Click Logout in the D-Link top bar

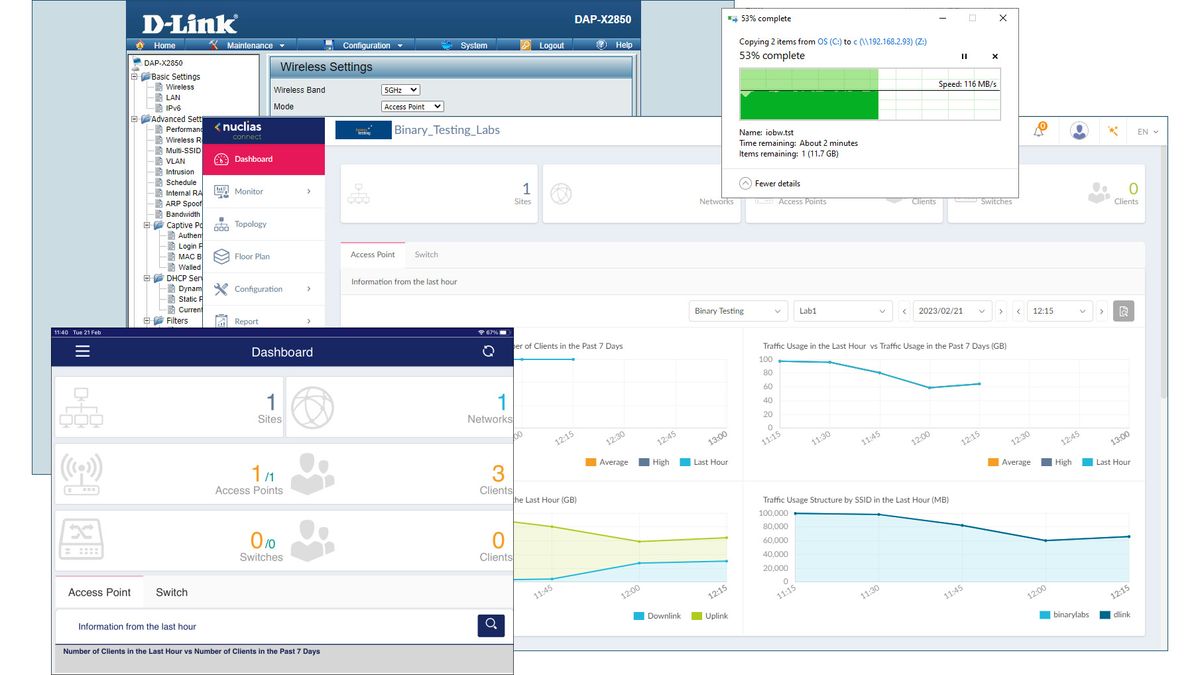(x=543, y=45)
